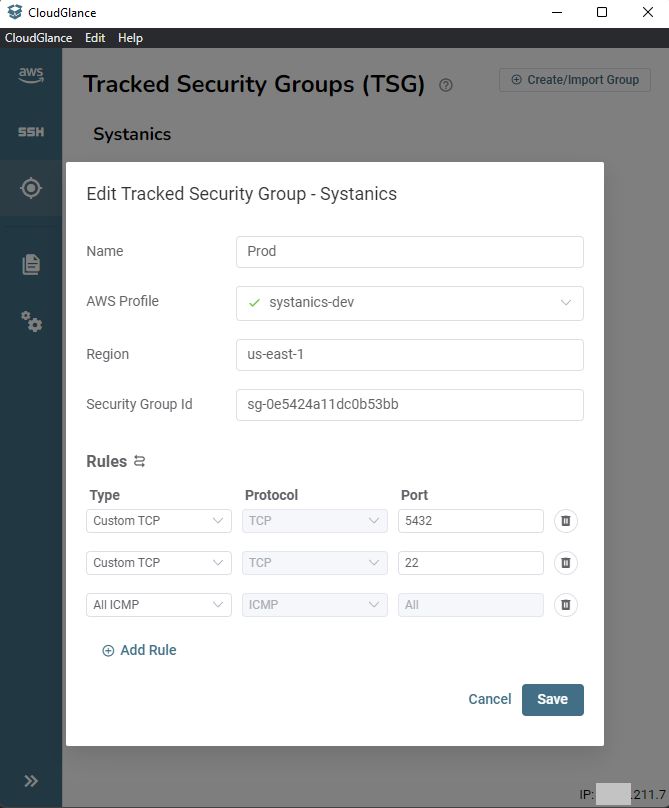Click the help question mark beside TSG title
This screenshot has height=808, width=669.
click(x=445, y=85)
